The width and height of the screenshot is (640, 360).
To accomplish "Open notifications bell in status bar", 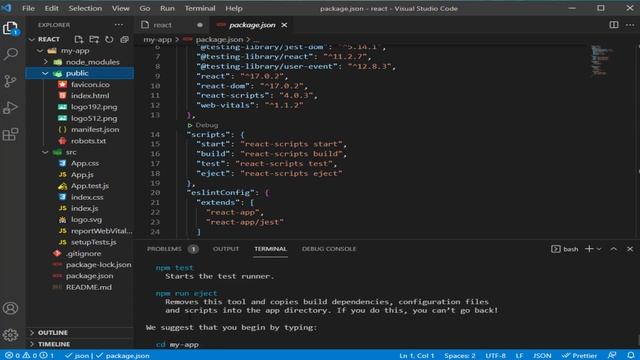I will pyautogui.click(x=631, y=356).
